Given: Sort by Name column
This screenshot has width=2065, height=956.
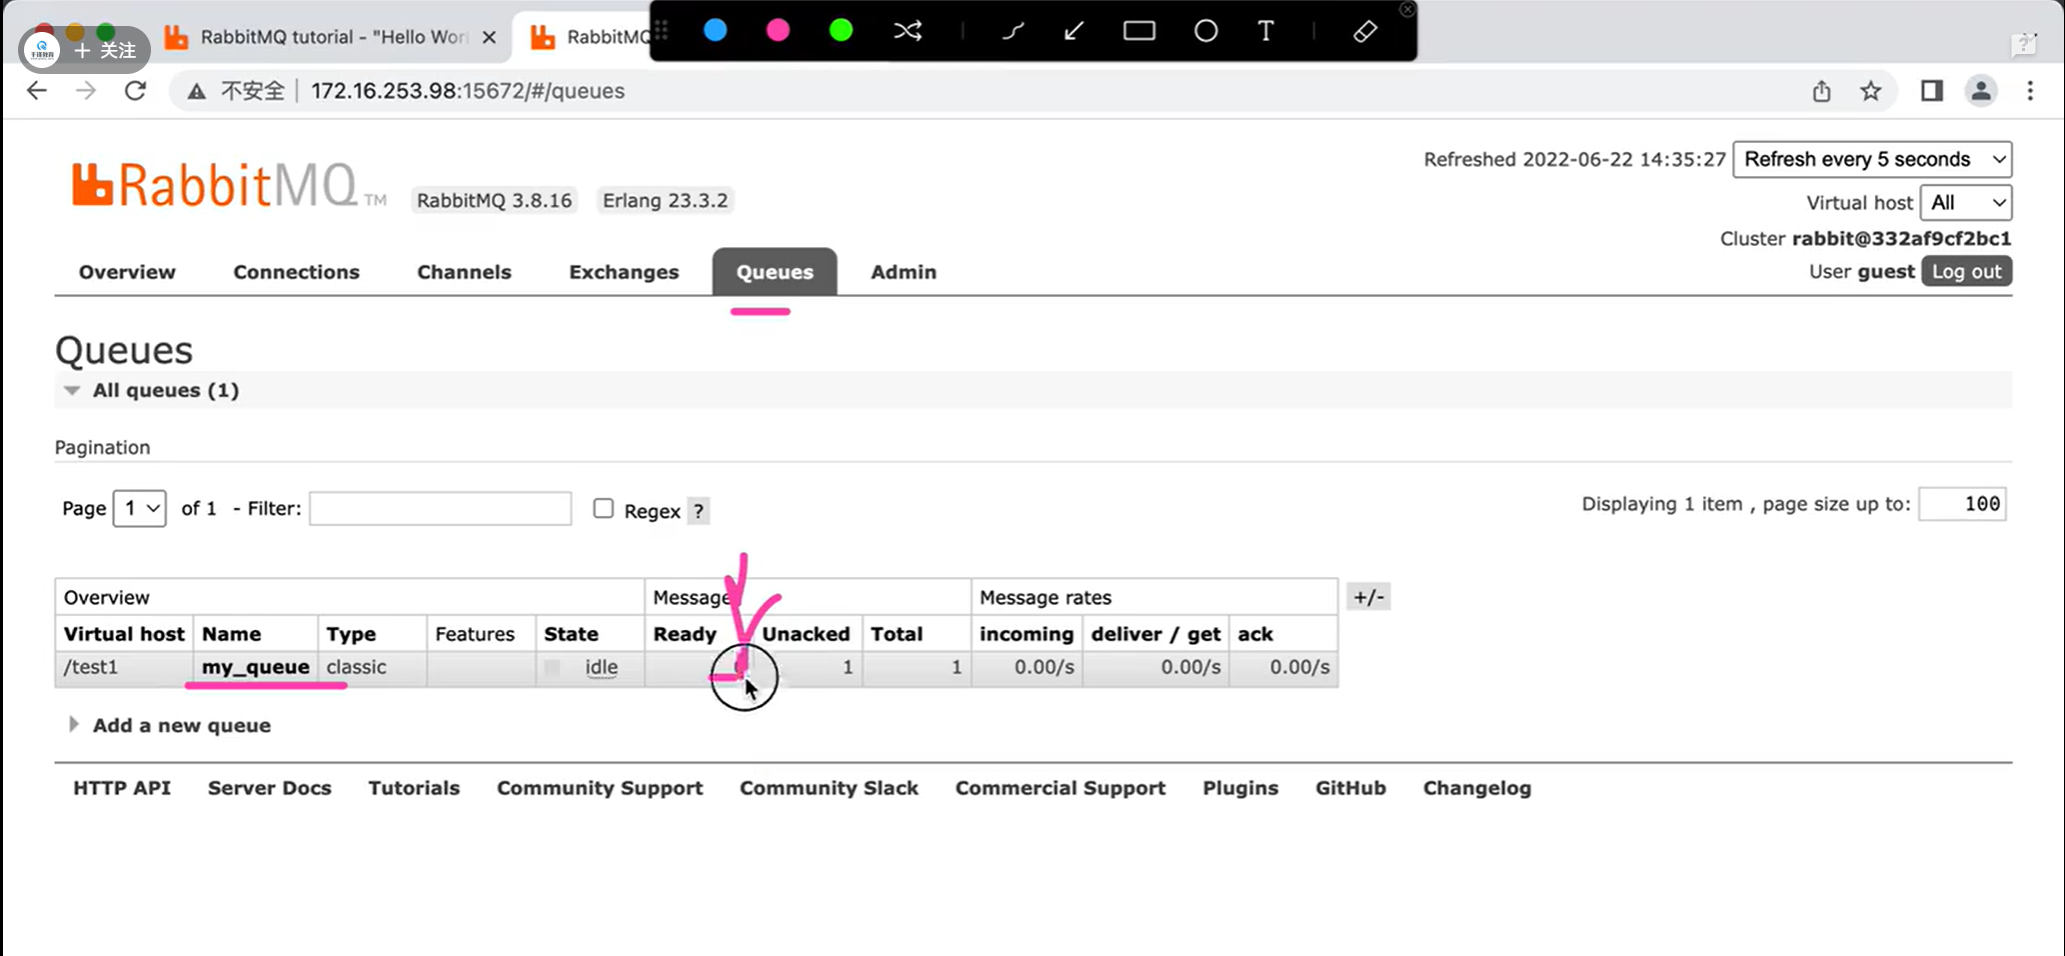Looking at the screenshot, I should point(231,634).
